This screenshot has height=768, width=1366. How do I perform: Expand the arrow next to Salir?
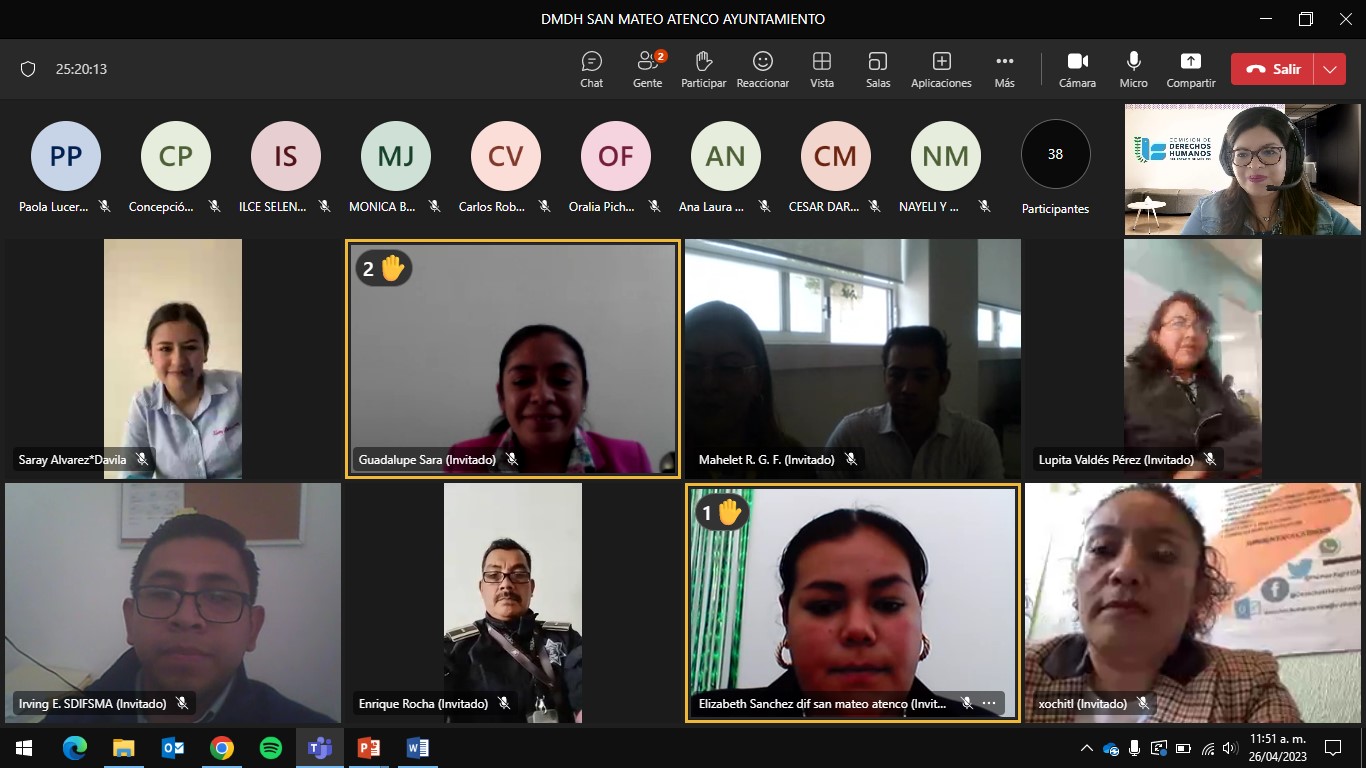pos(1329,69)
